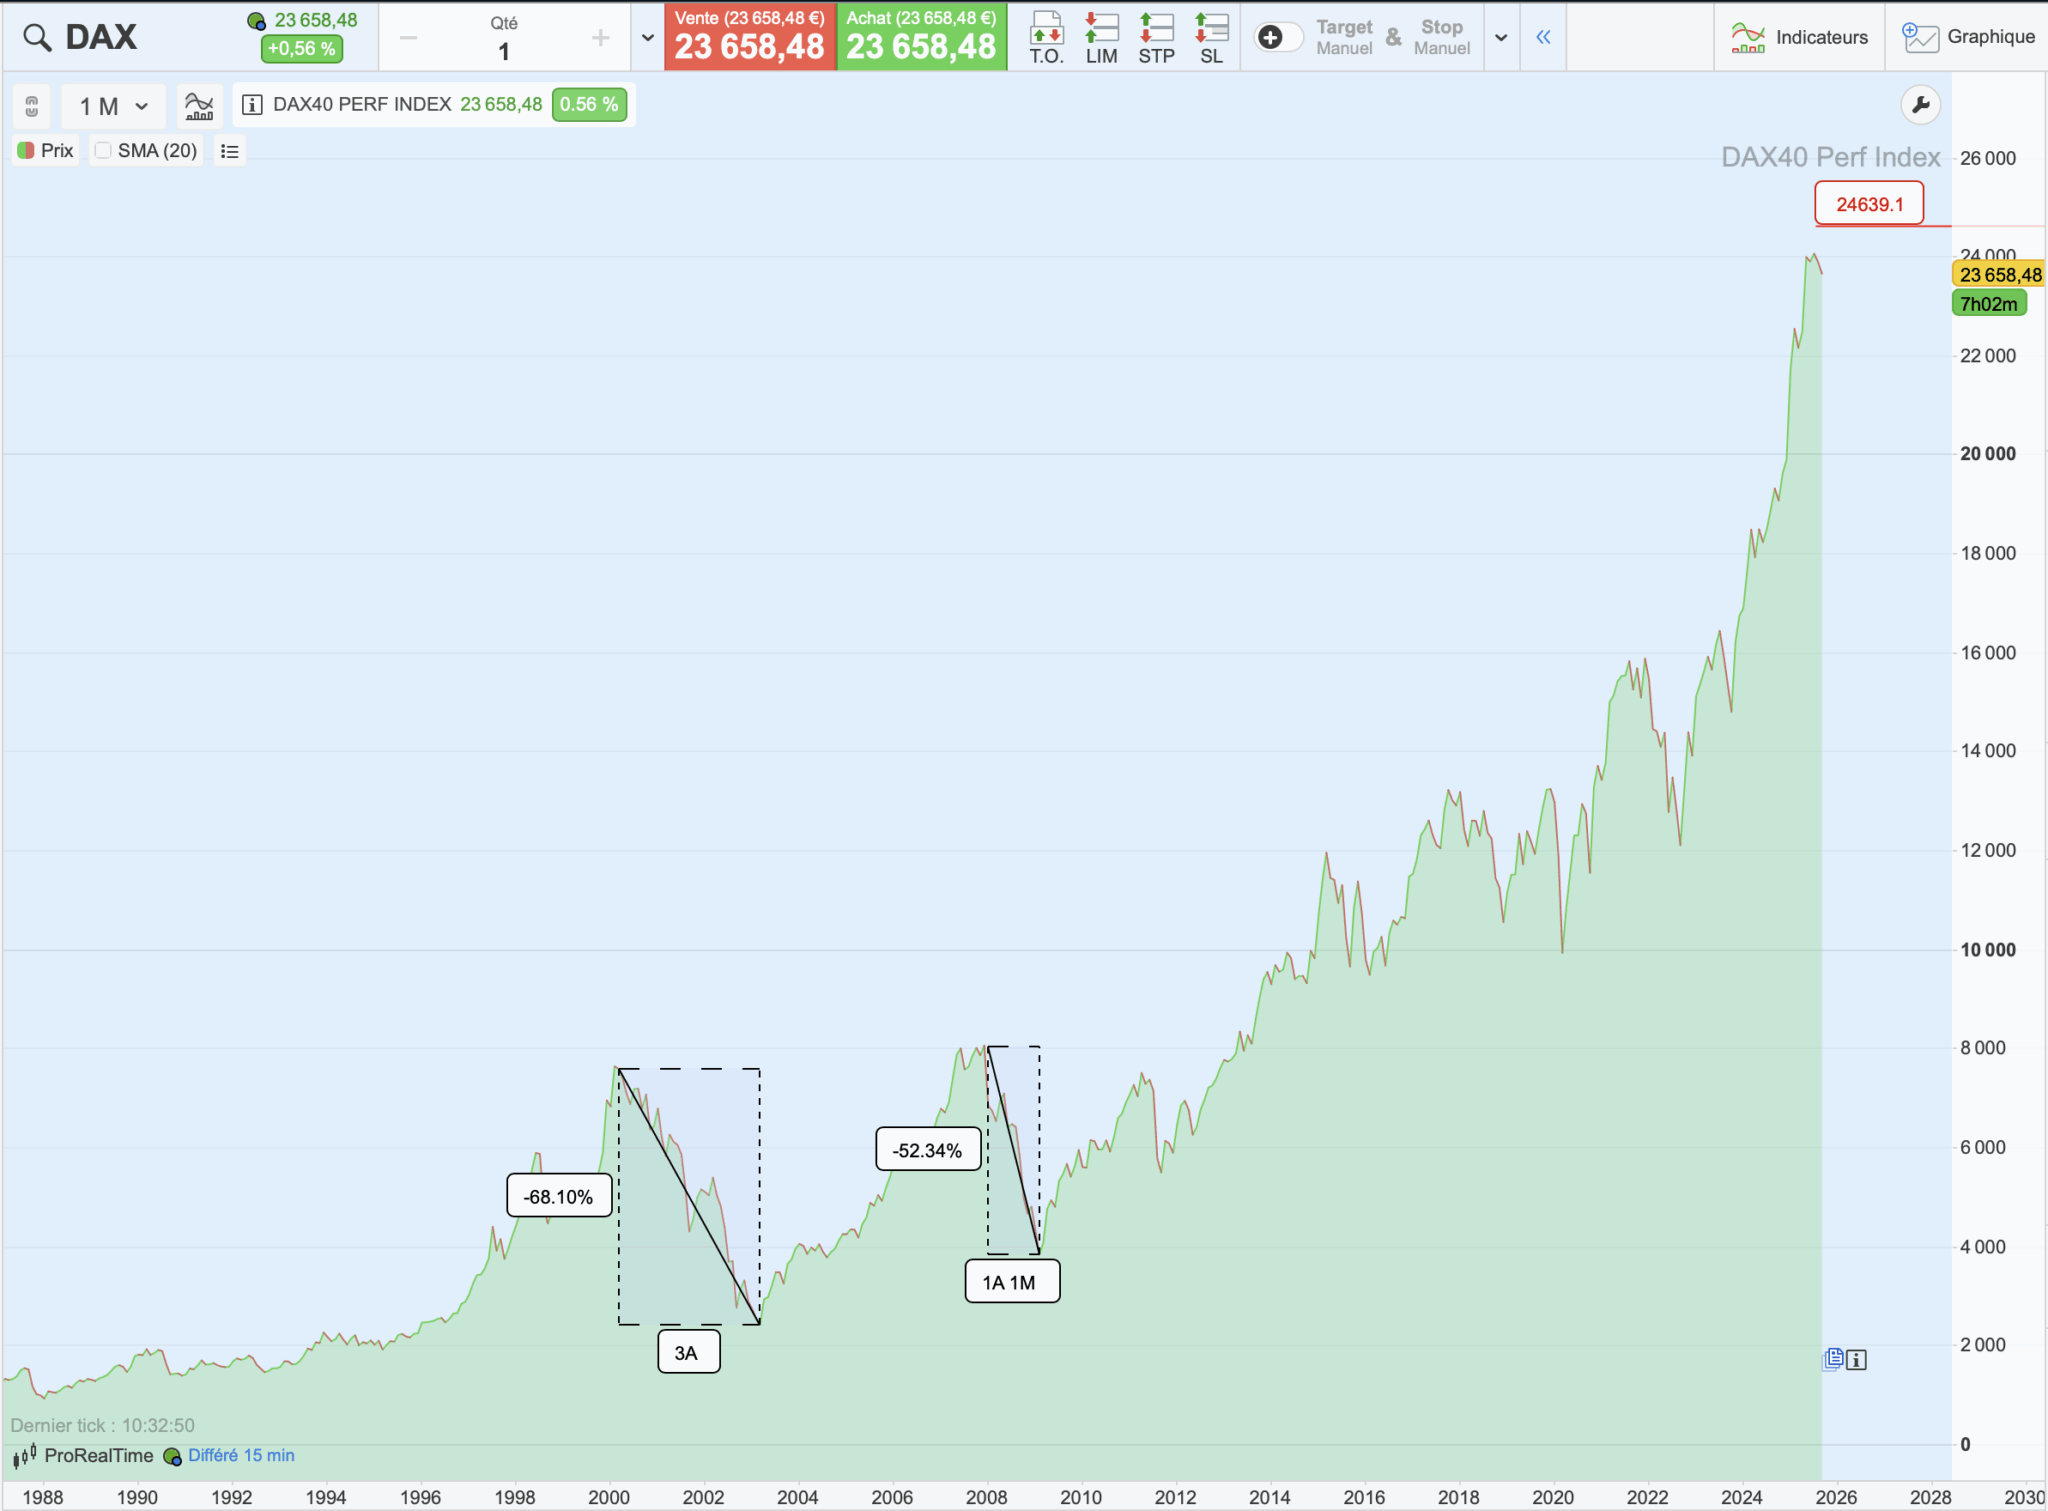This screenshot has width=2048, height=1511.
Task: Click the chart settings wrench icon
Action: [1921, 104]
